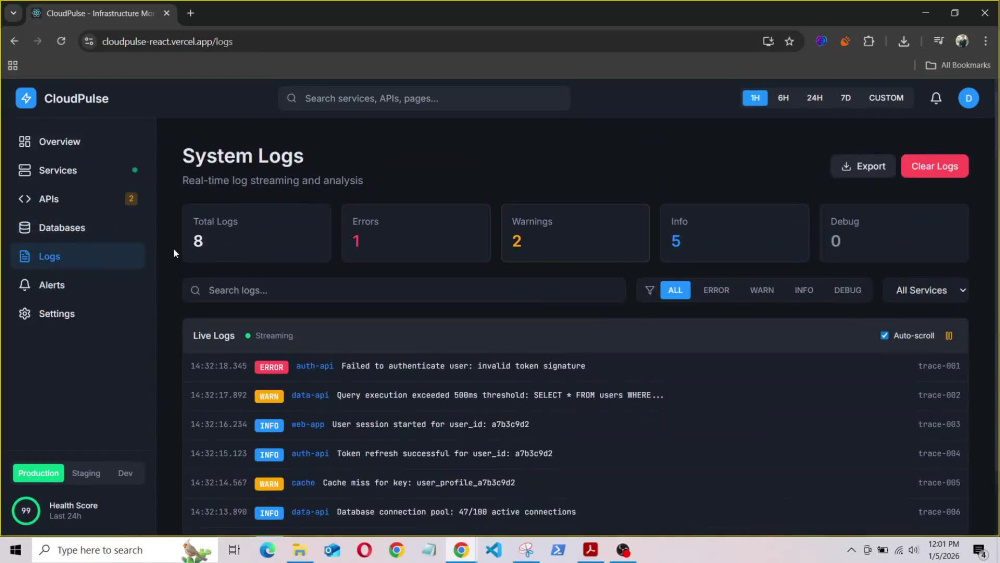The width and height of the screenshot is (1000, 563).
Task: Click the Clear Logs button
Action: point(934,166)
